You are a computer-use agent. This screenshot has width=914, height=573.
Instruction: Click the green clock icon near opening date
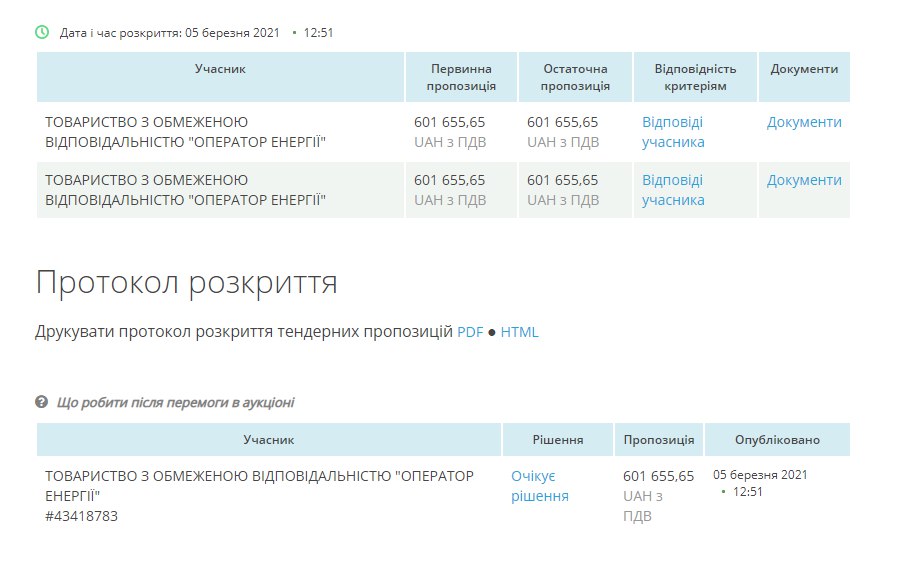pos(42,32)
